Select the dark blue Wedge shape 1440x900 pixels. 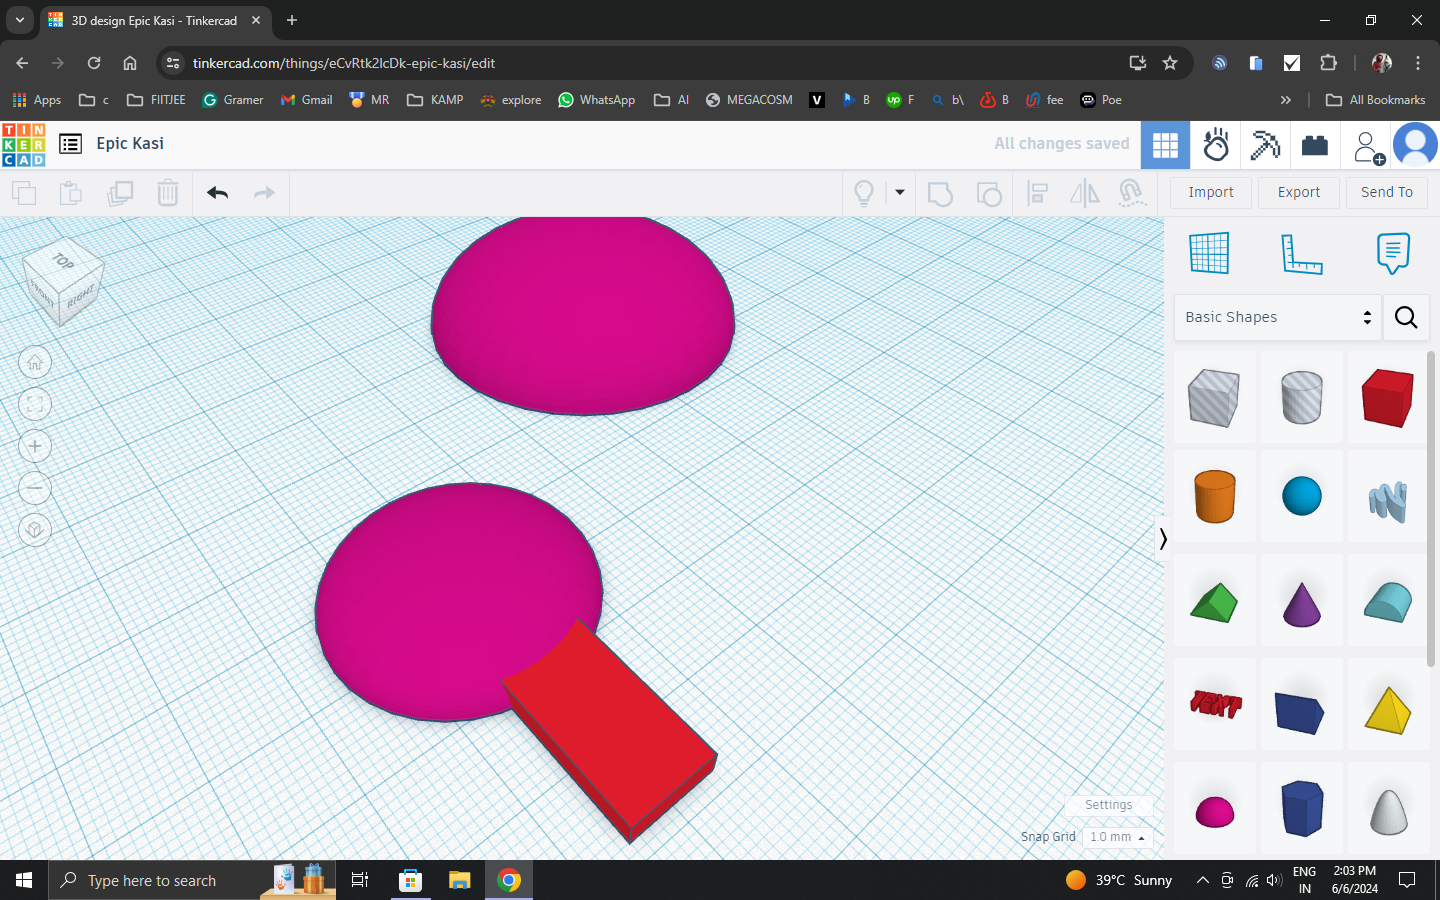pos(1301,711)
